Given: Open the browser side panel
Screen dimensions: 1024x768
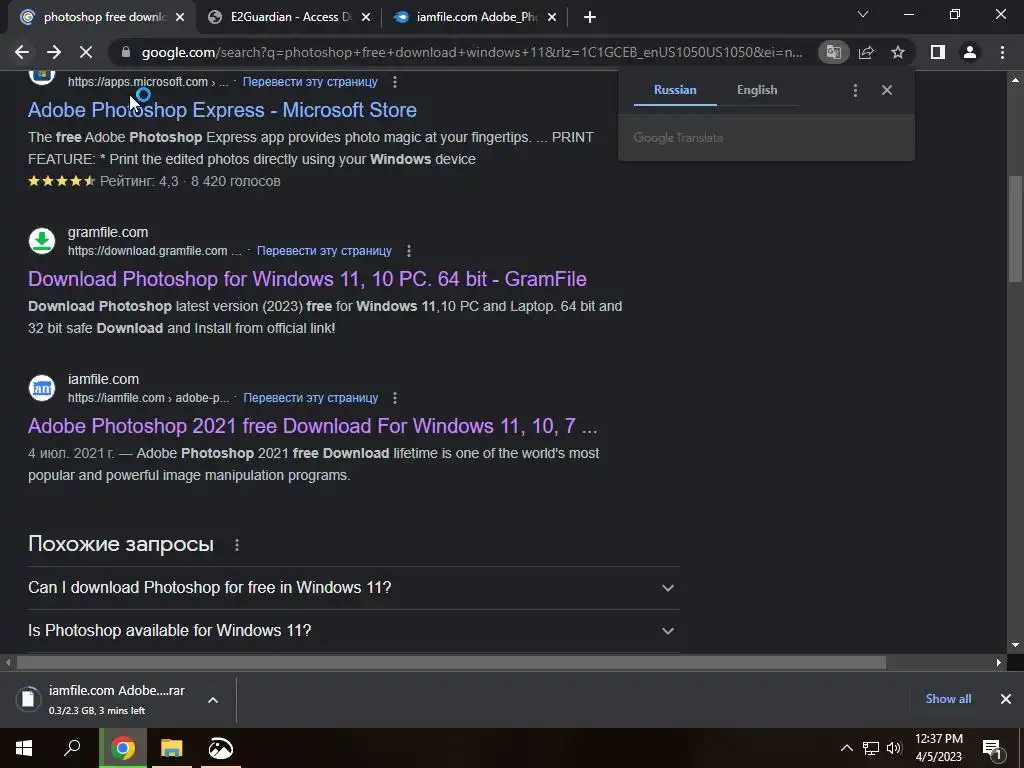Looking at the screenshot, I should (938, 52).
